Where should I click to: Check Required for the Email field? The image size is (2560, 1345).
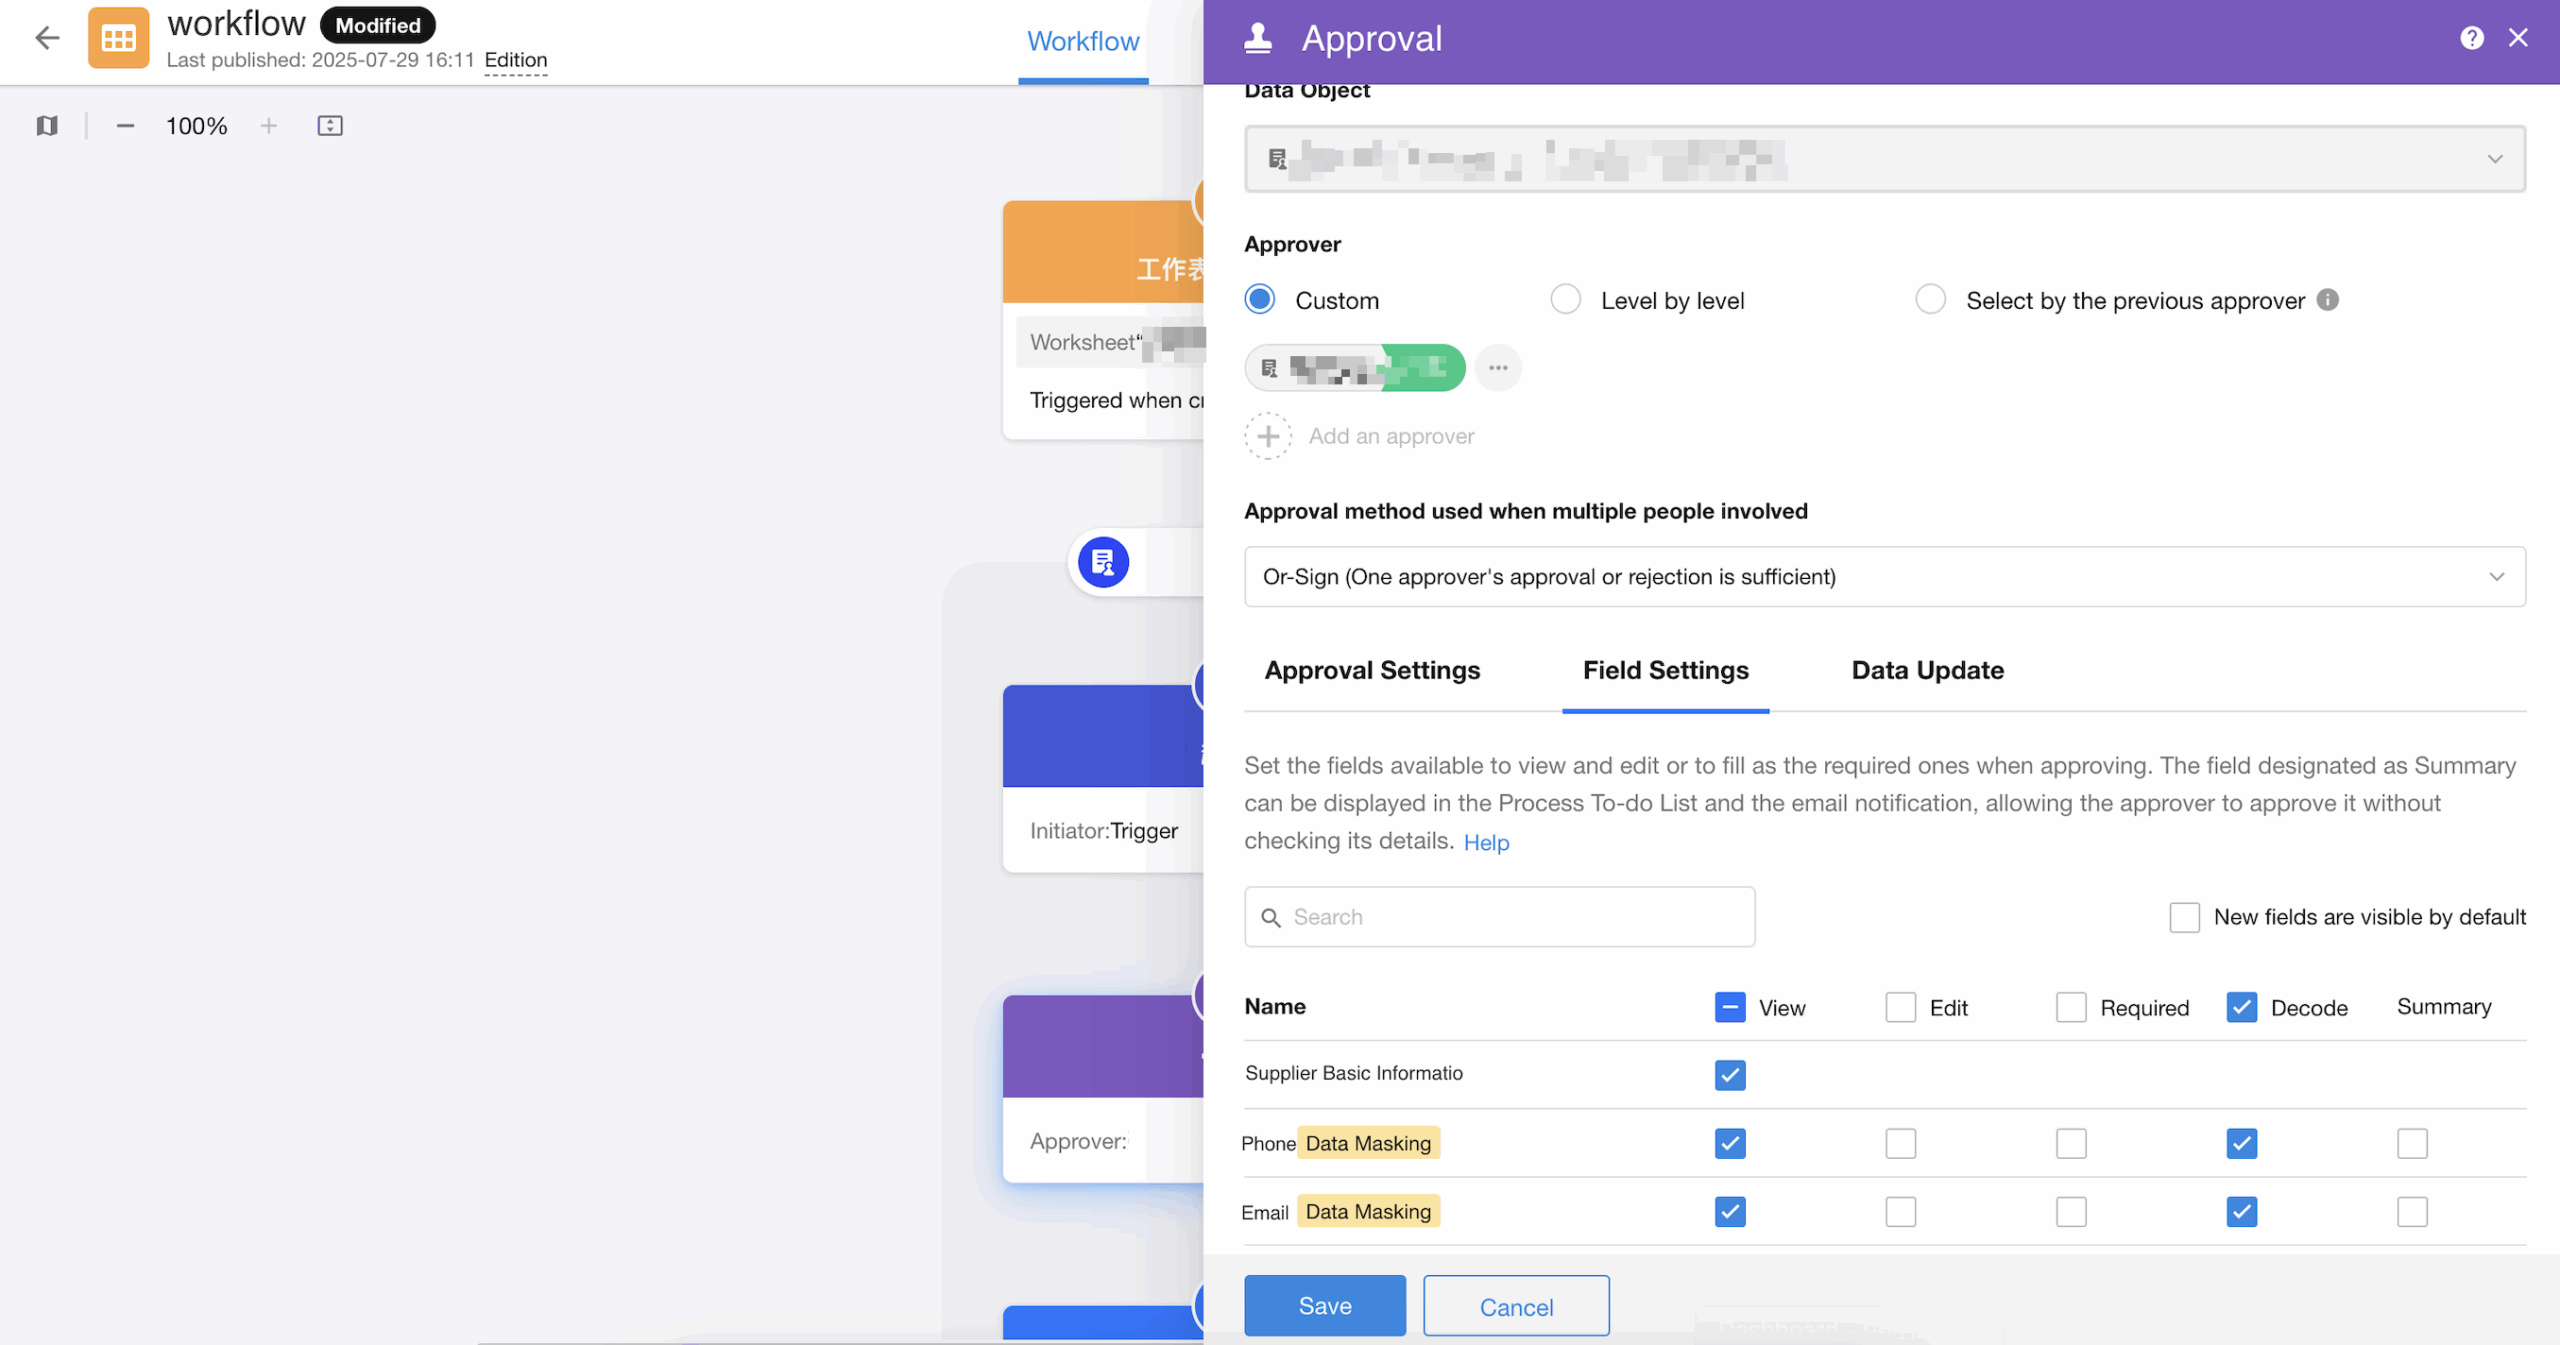click(x=2071, y=1212)
